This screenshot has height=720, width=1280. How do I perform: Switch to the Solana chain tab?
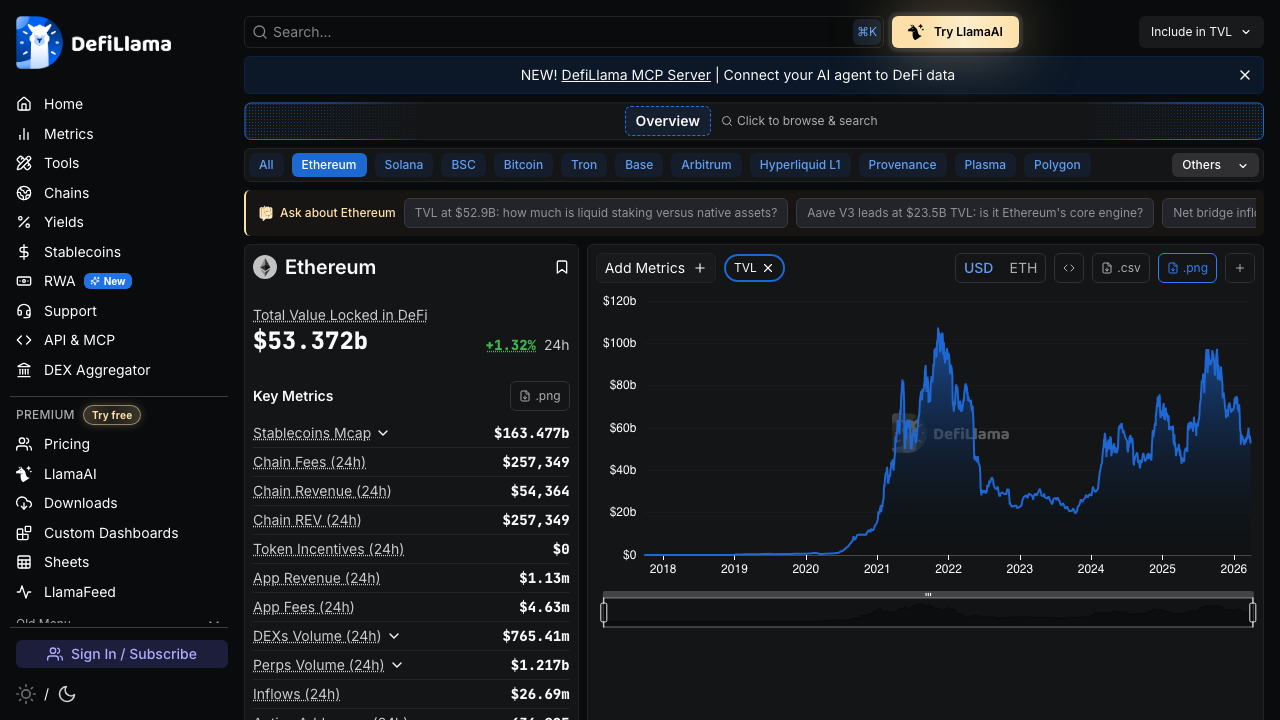click(x=404, y=165)
